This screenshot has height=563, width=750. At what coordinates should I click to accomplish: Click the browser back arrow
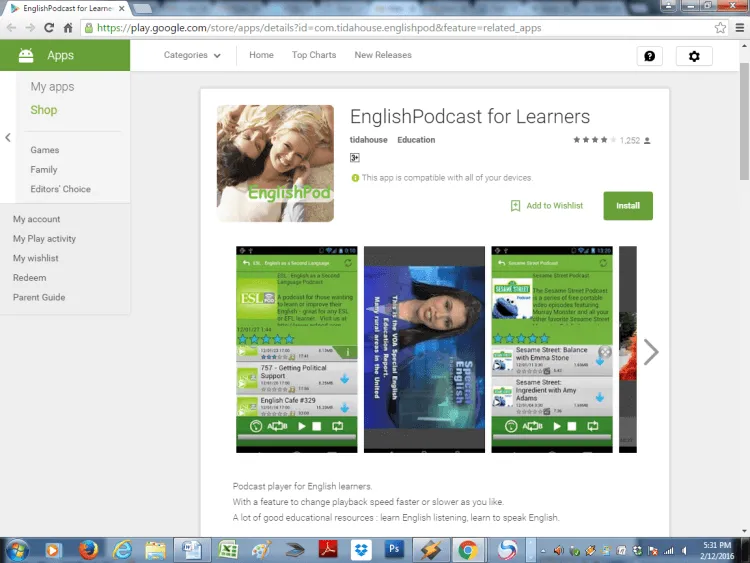pos(11,28)
